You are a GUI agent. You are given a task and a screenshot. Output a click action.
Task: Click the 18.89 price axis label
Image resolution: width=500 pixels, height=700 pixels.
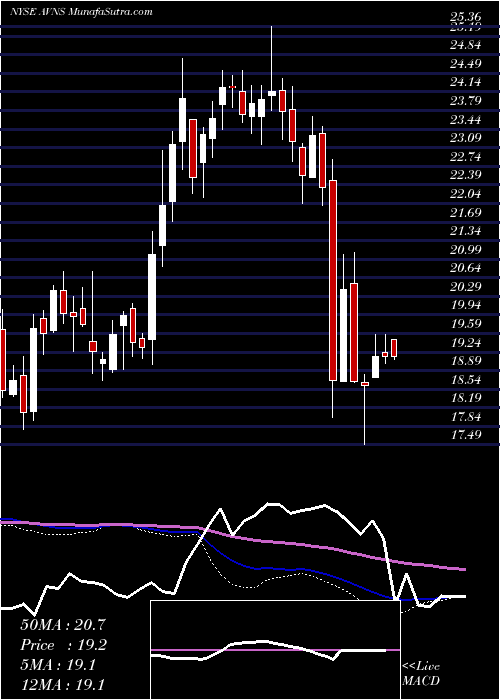pyautogui.click(x=466, y=360)
